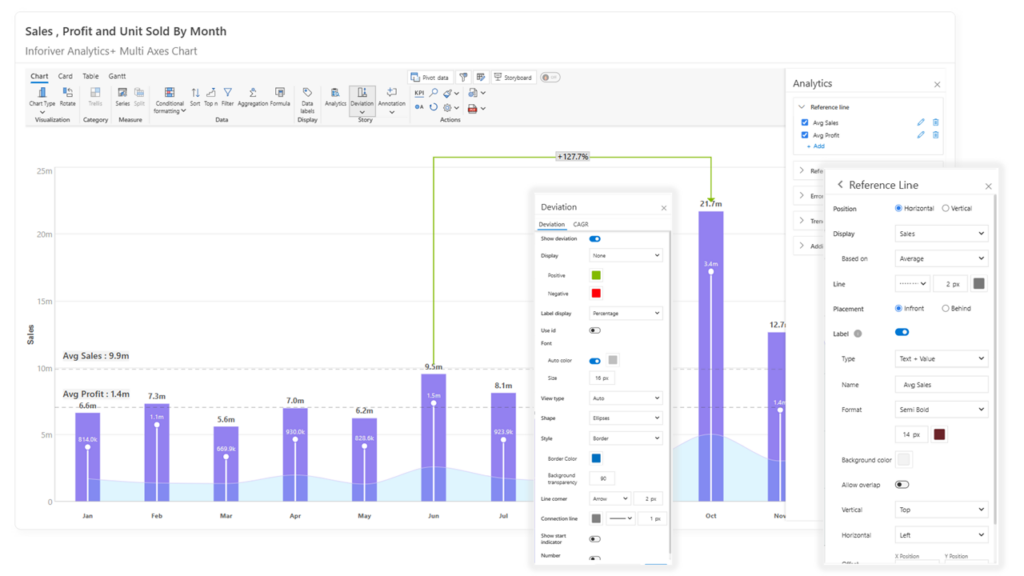Disable the Auto color font toggle
1024x576 pixels.
[x=595, y=360]
